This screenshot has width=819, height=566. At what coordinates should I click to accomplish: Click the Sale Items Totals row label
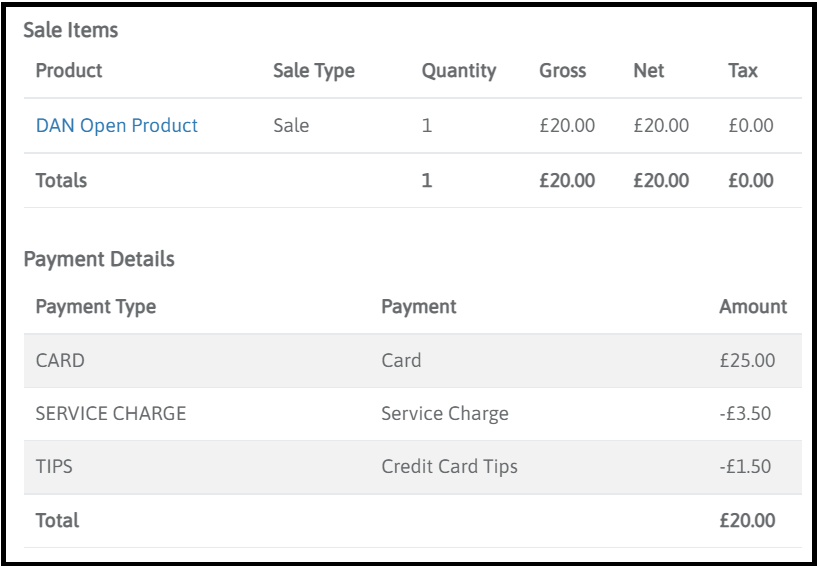[x=61, y=181]
